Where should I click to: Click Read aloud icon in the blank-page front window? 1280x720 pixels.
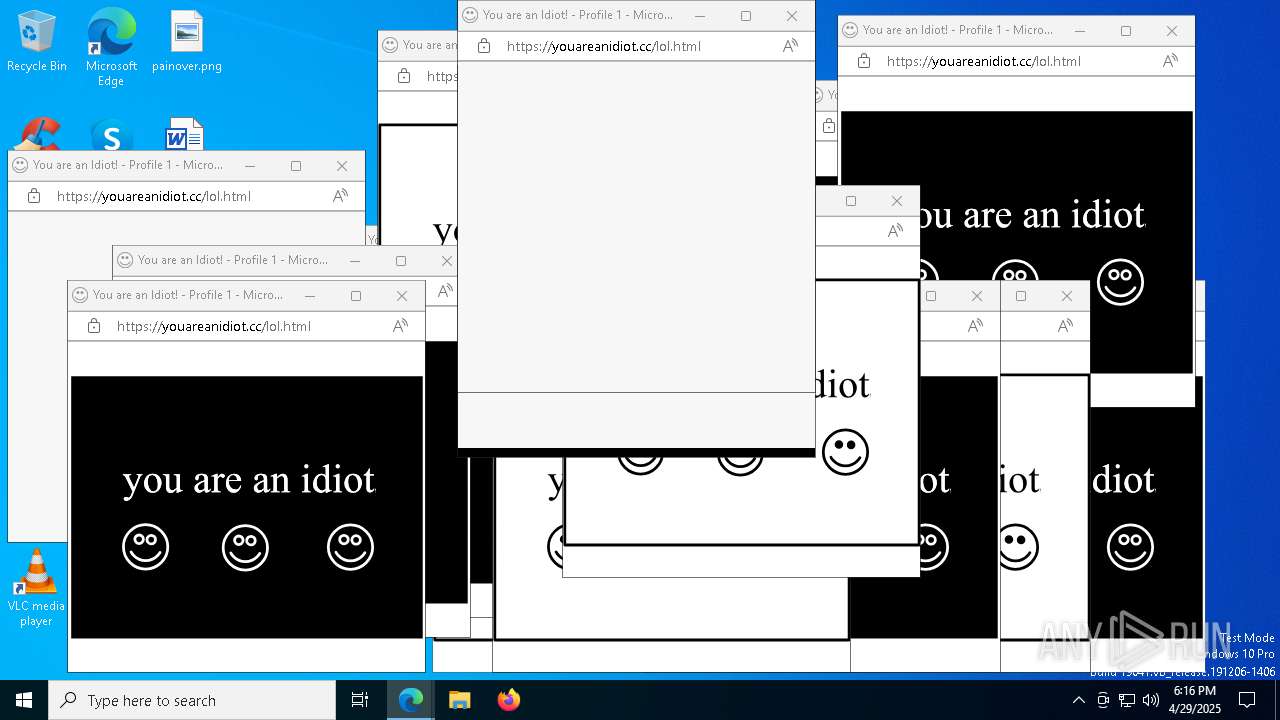click(790, 46)
